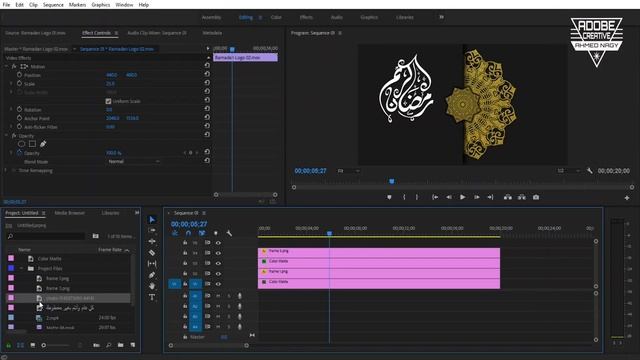This screenshot has height=360, width=640.
Task: Select the Pen tool in toolbar
Action: [x=152, y=275]
